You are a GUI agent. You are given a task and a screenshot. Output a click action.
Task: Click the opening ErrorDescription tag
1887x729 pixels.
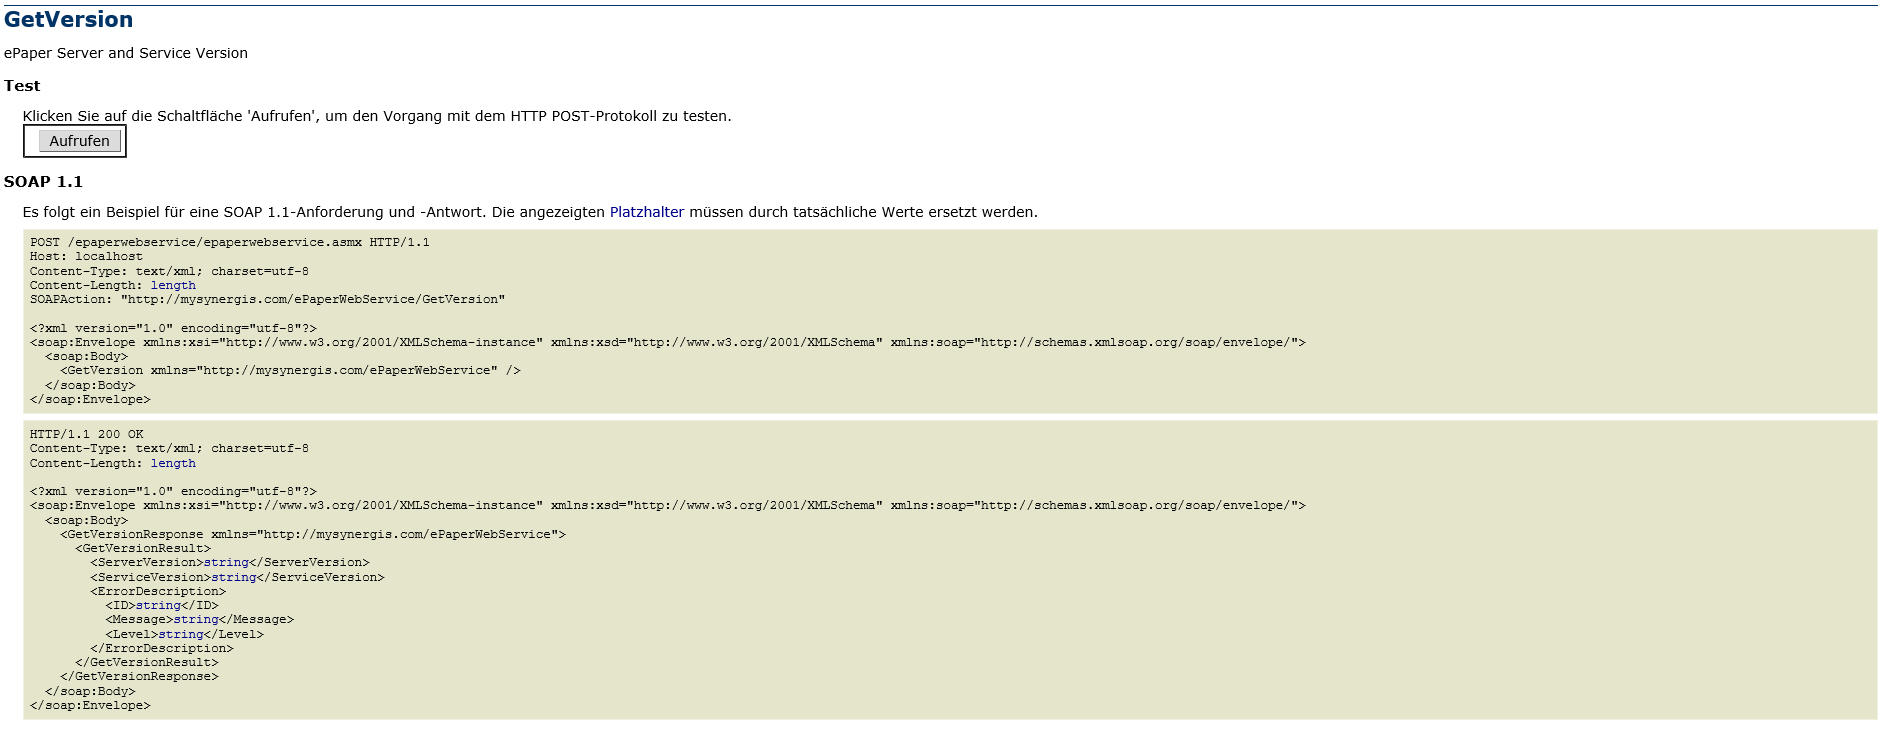click(x=158, y=592)
